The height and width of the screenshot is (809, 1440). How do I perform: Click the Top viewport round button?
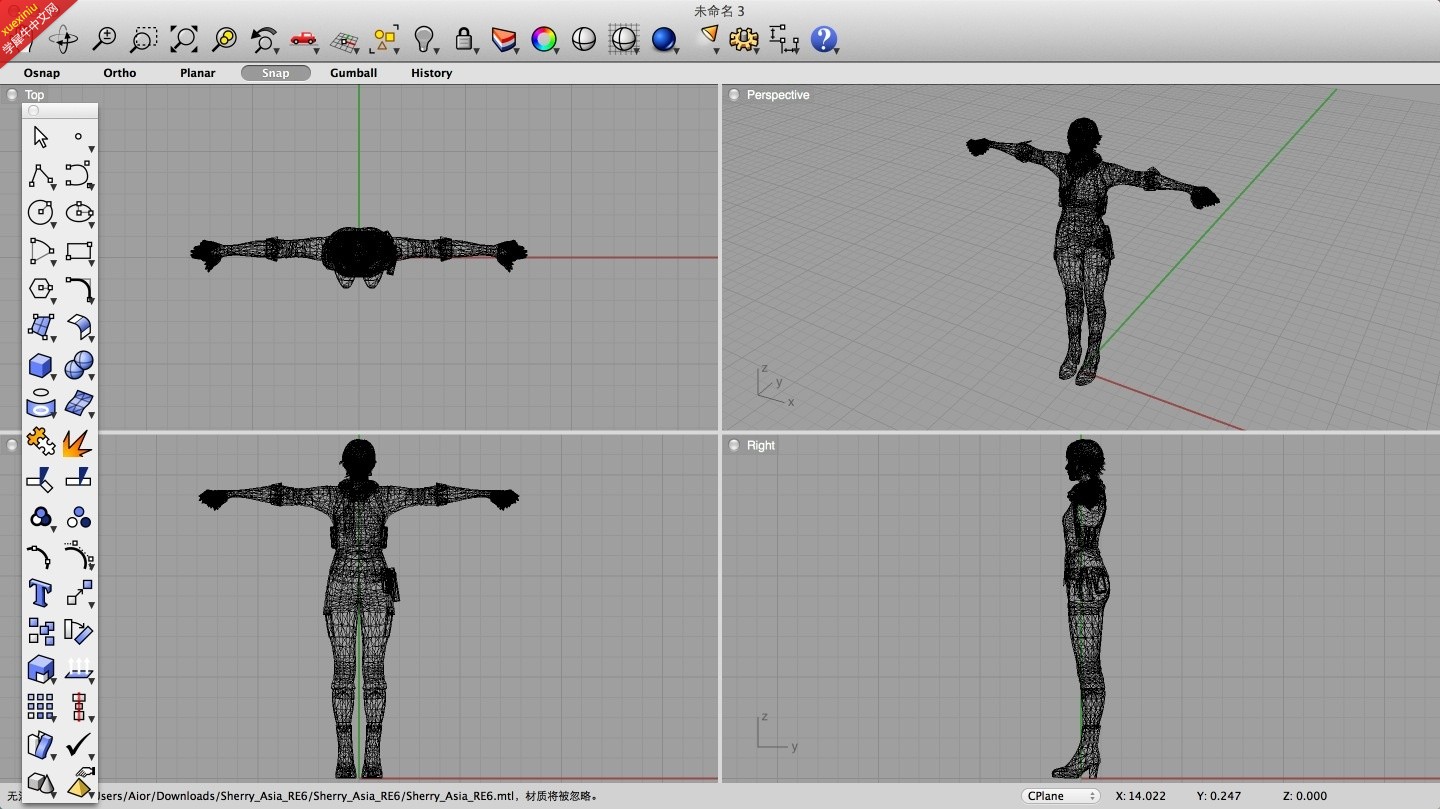pyautogui.click(x=12, y=95)
